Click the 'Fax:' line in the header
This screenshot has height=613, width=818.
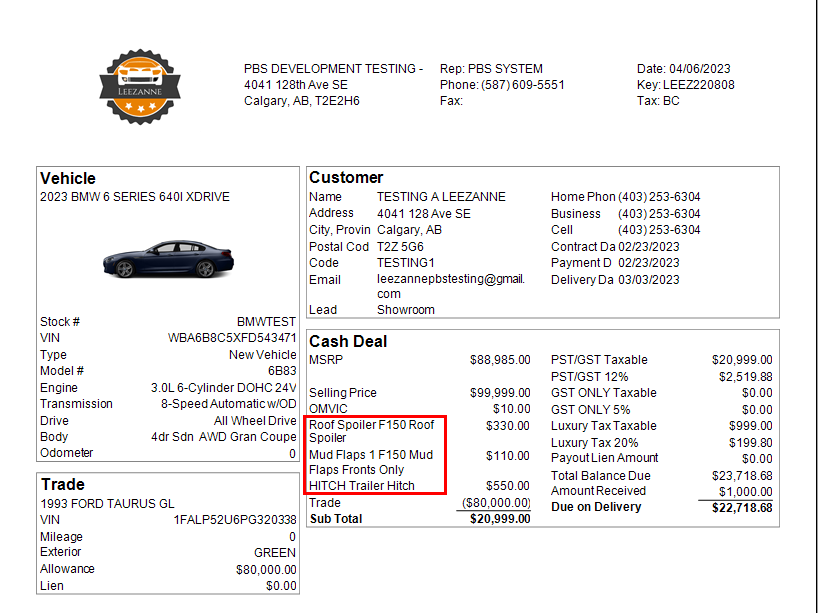451,101
